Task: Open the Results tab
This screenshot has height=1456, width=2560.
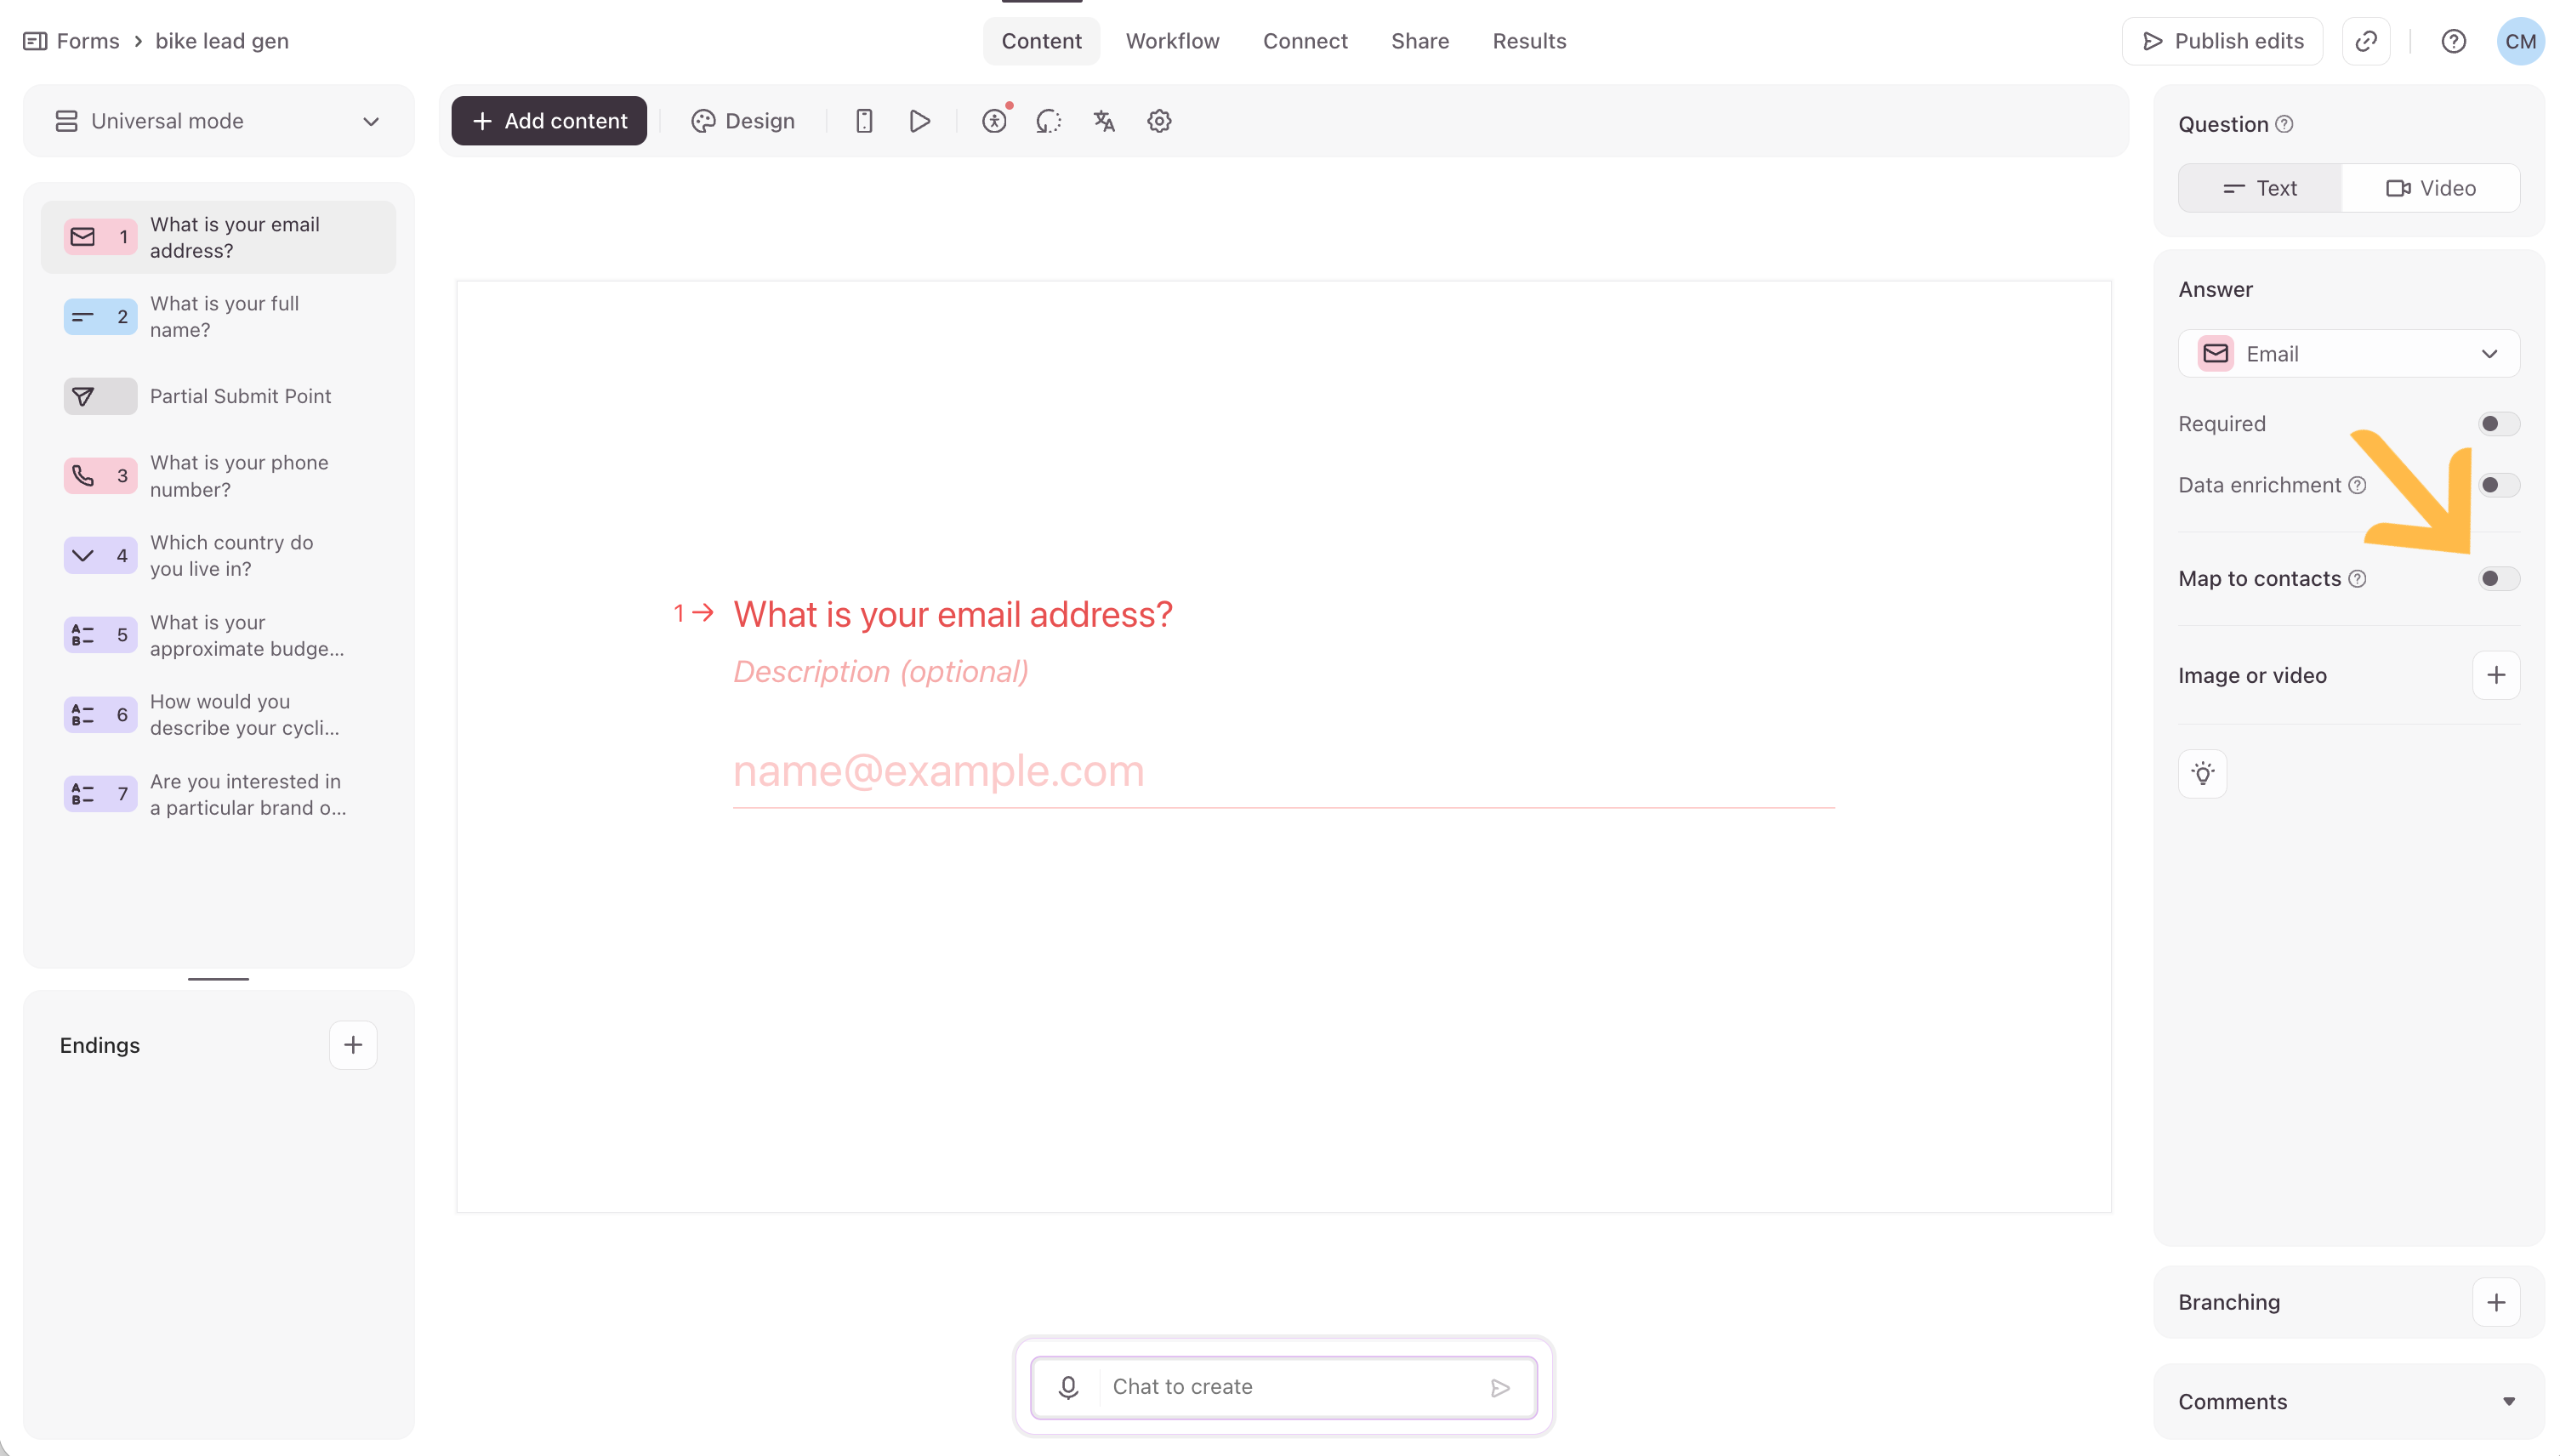Action: coord(1529,41)
